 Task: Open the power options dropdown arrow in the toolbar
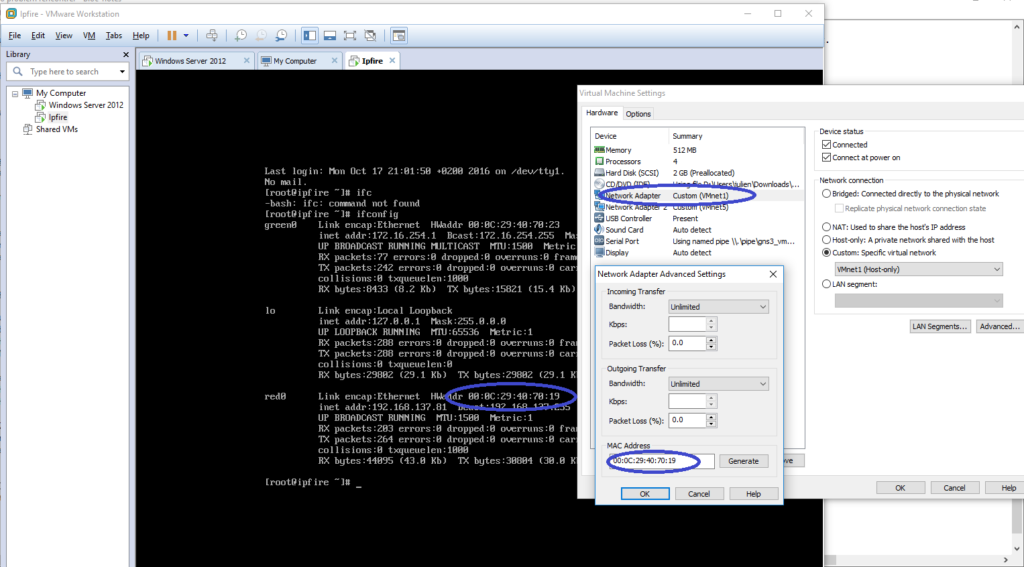186,35
